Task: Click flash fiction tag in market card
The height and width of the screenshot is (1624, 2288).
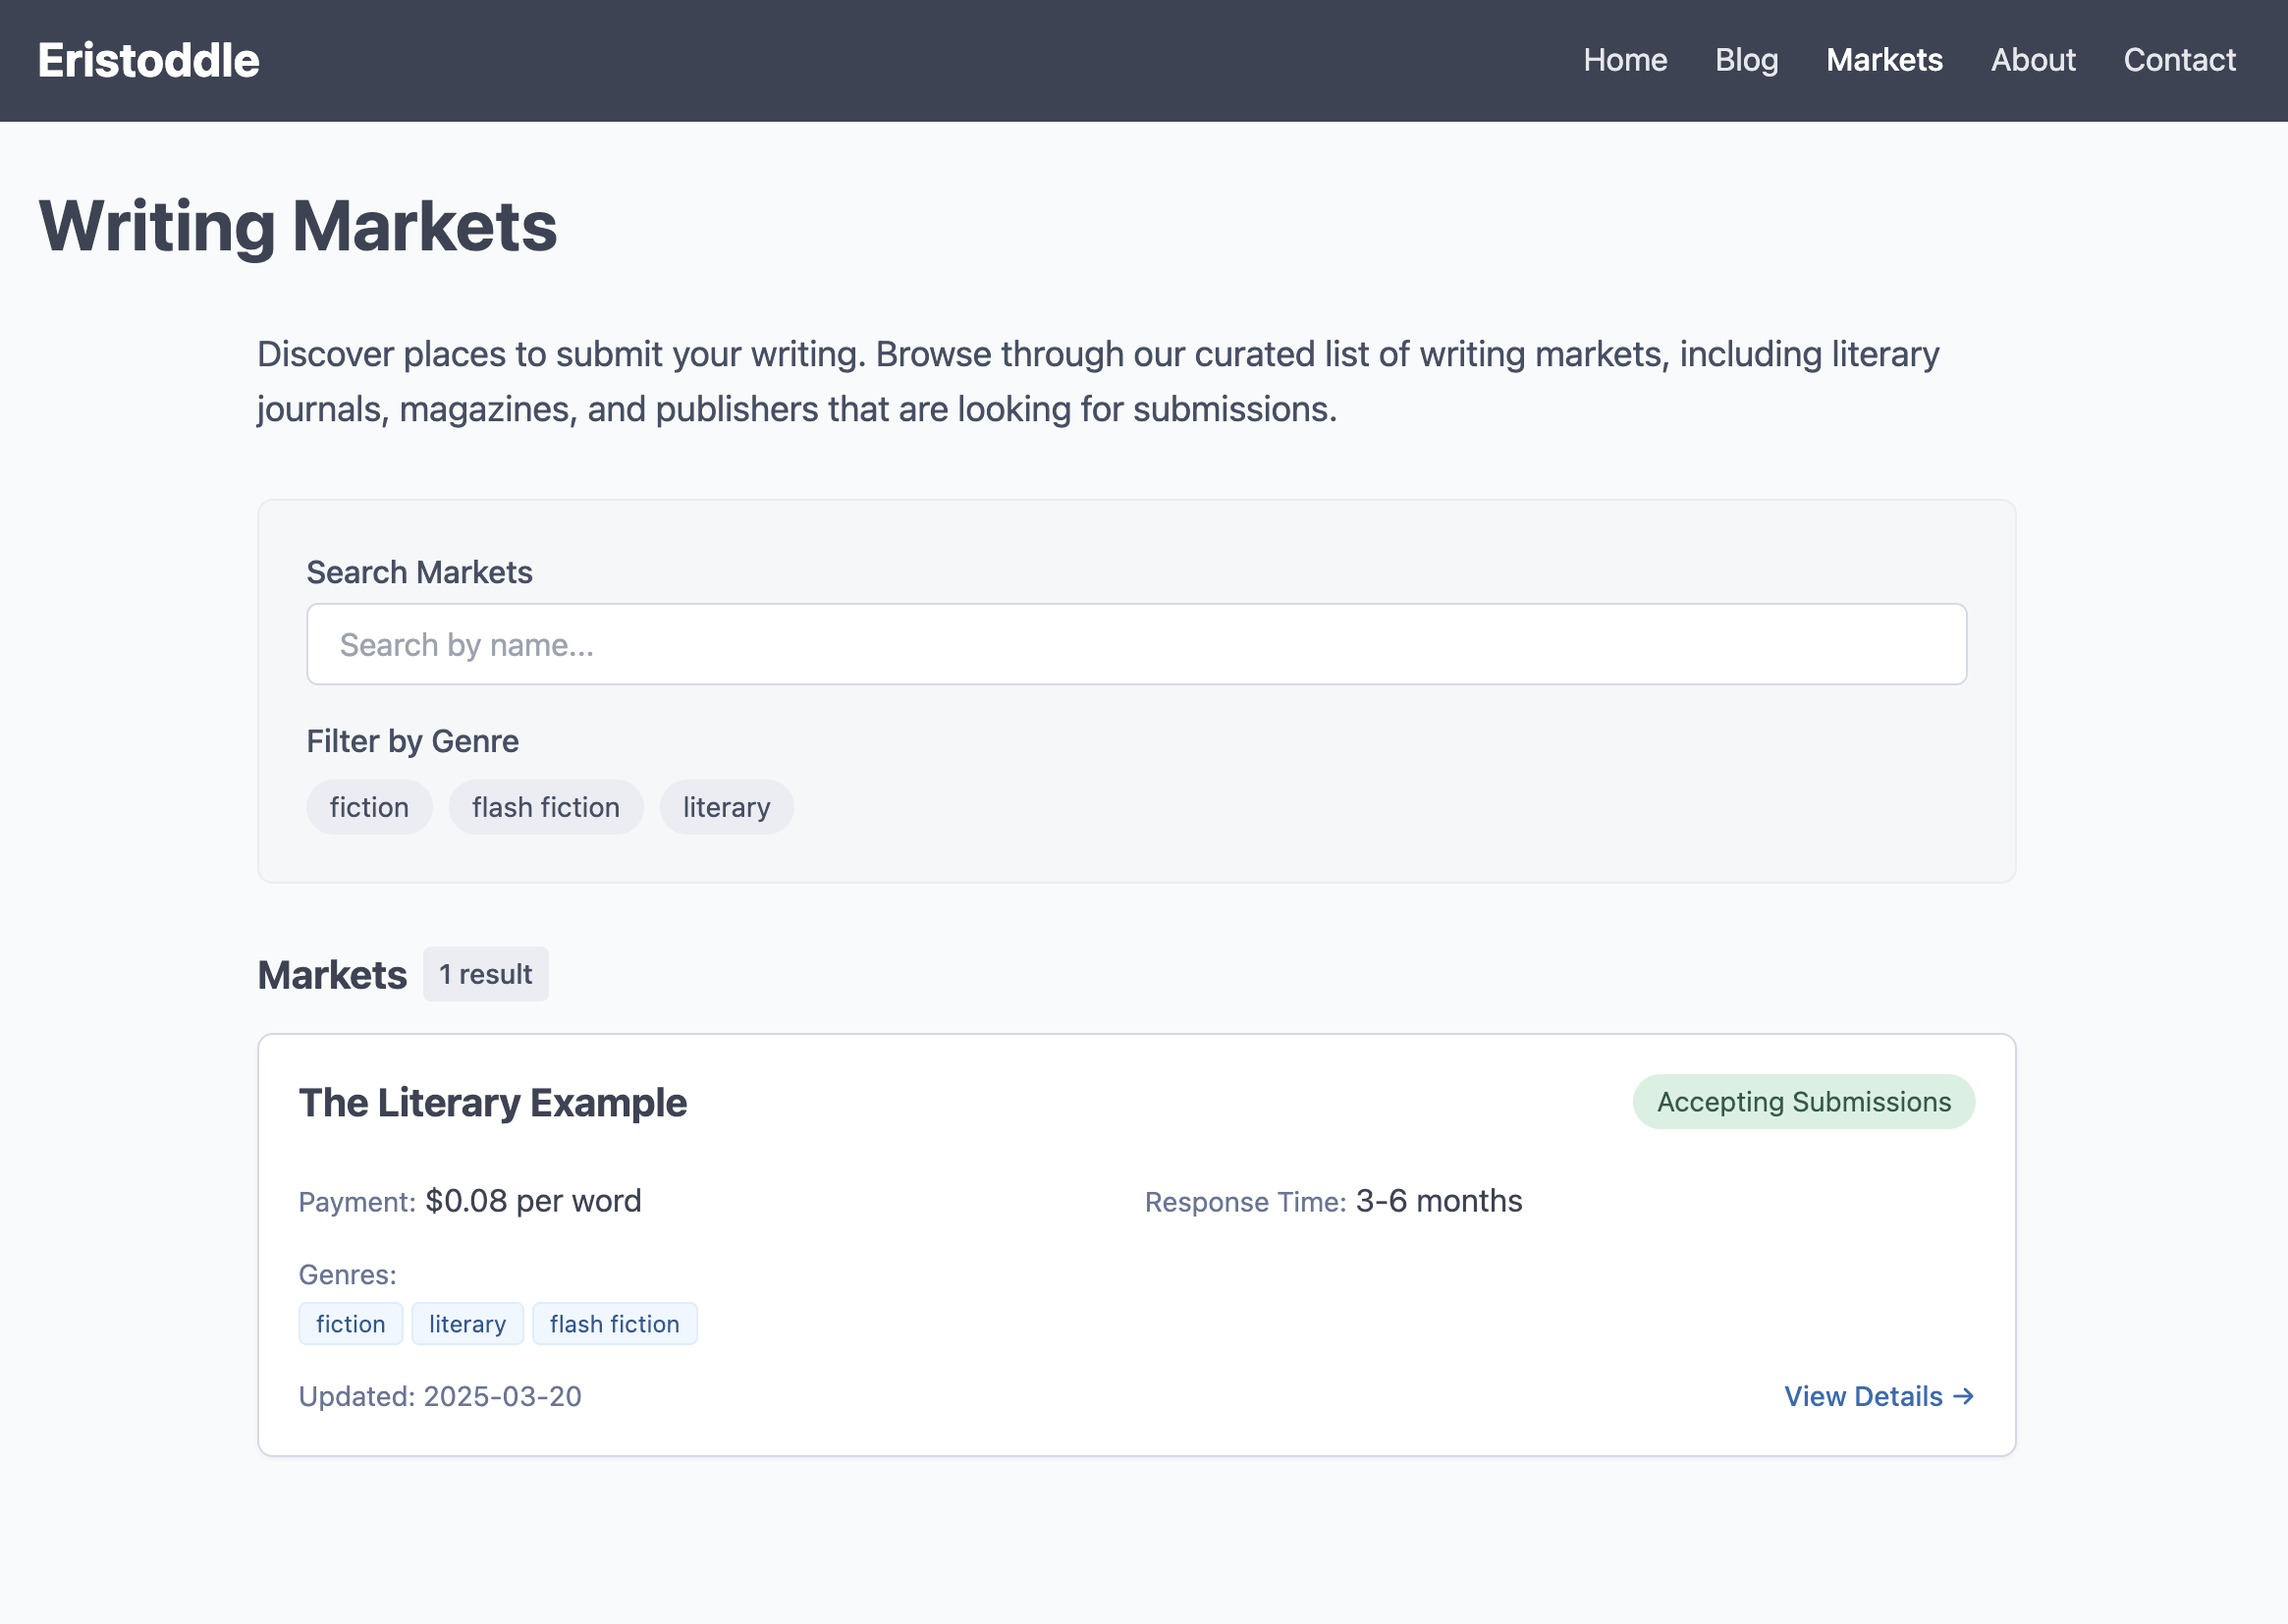Action: coord(614,1324)
